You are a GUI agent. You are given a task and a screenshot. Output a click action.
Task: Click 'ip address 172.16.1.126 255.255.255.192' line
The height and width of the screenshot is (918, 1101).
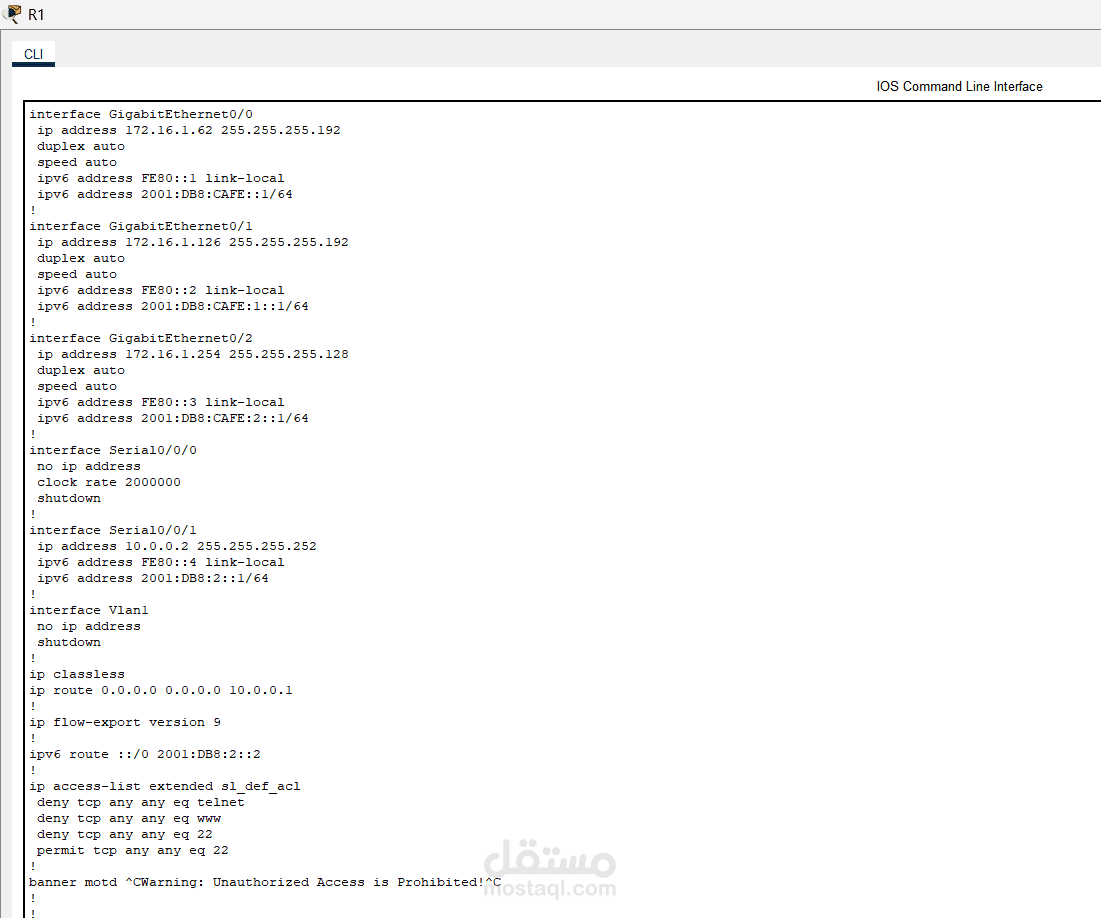[193, 242]
